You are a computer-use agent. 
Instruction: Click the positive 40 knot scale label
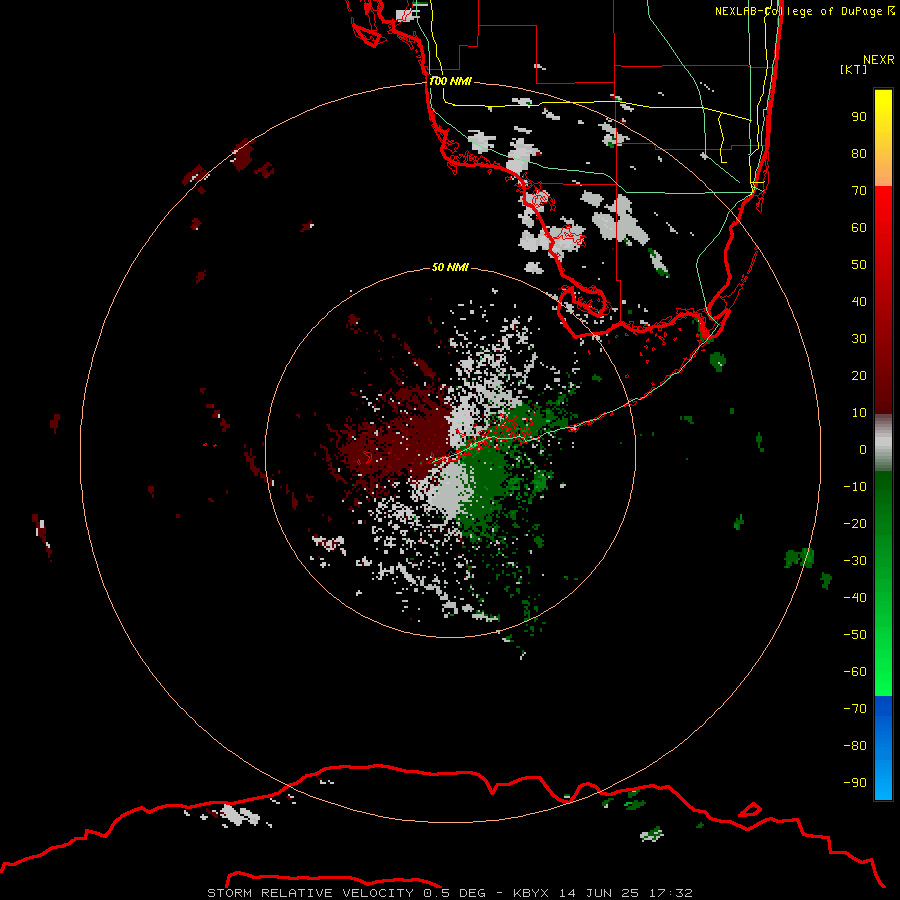859,302
